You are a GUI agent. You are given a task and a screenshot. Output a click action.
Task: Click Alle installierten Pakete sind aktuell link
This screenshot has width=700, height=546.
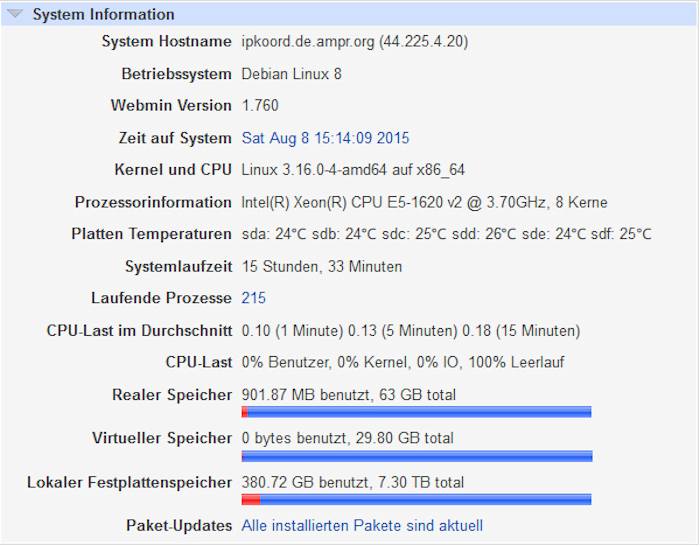click(362, 525)
